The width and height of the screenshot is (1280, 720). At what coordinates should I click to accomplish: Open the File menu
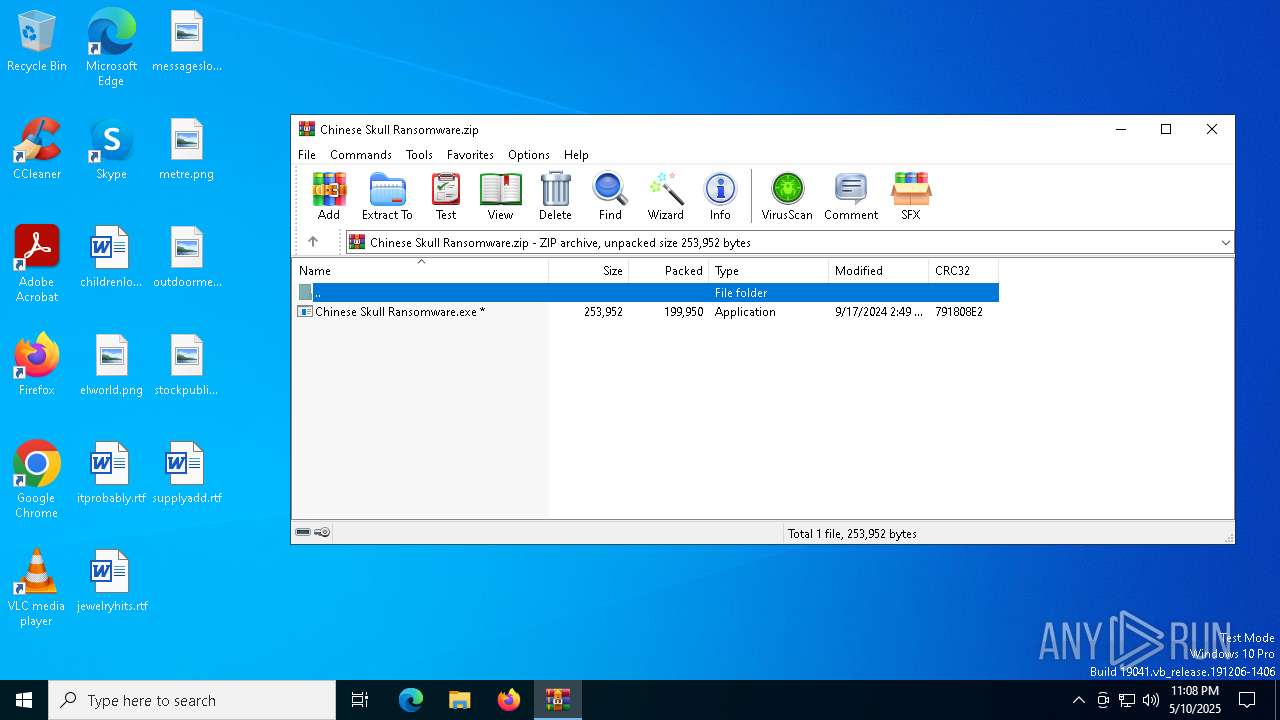point(307,155)
